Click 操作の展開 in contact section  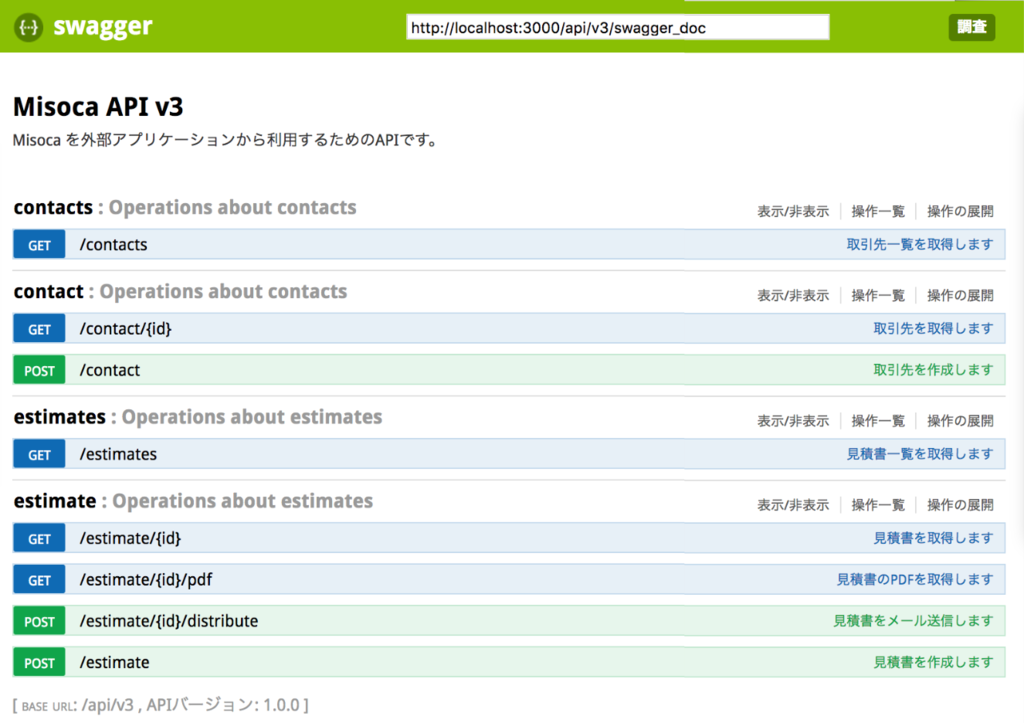click(960, 295)
